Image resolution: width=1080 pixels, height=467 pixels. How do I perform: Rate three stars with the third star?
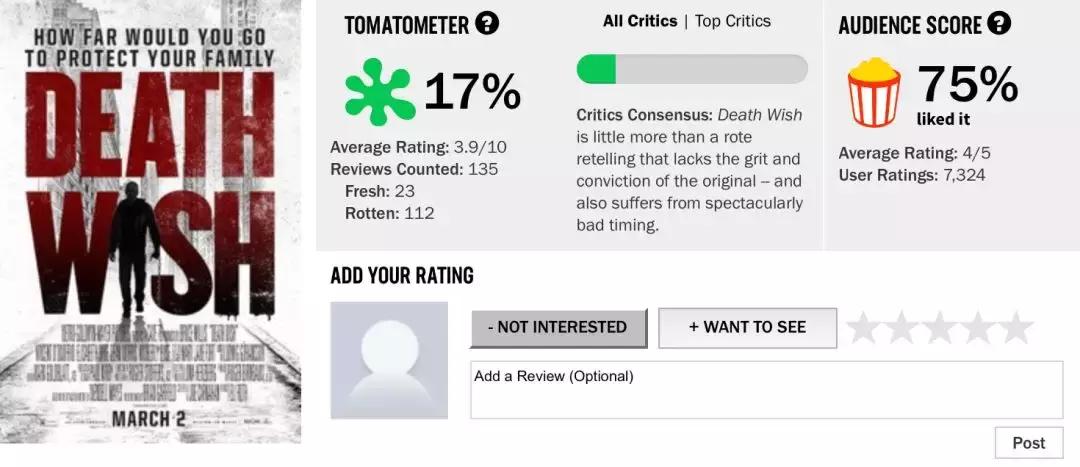coord(940,327)
